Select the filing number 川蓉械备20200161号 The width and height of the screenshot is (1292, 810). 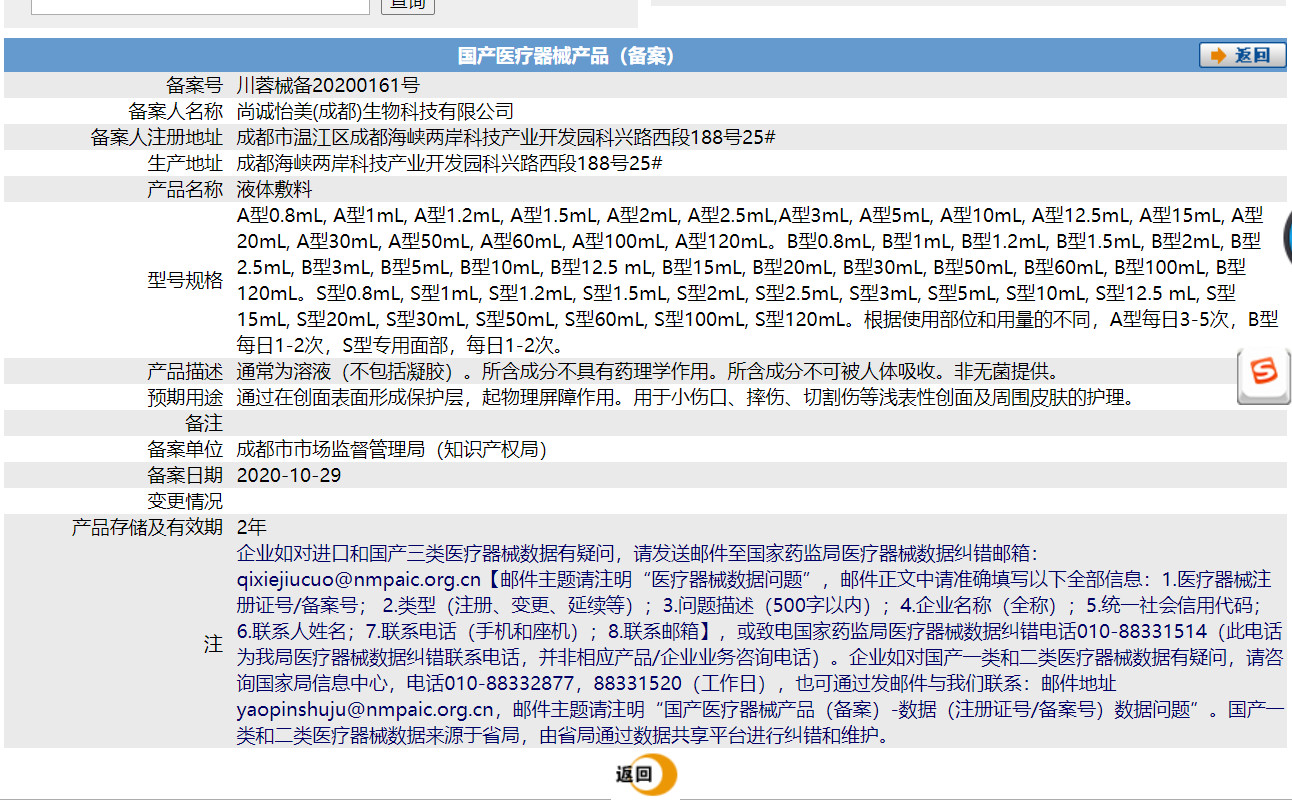pos(328,85)
